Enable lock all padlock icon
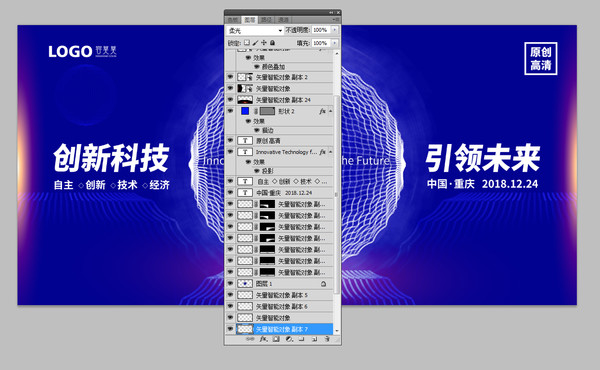Screen dimensions: 600x370 (272, 43)
